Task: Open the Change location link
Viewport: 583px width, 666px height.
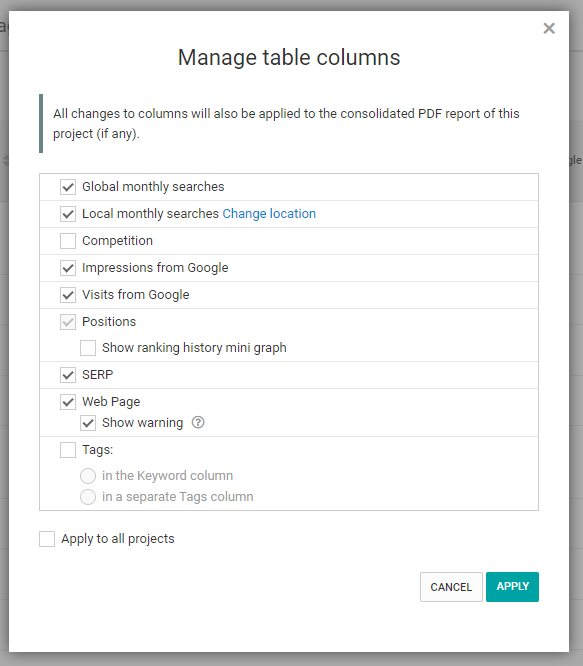Action: 269,213
